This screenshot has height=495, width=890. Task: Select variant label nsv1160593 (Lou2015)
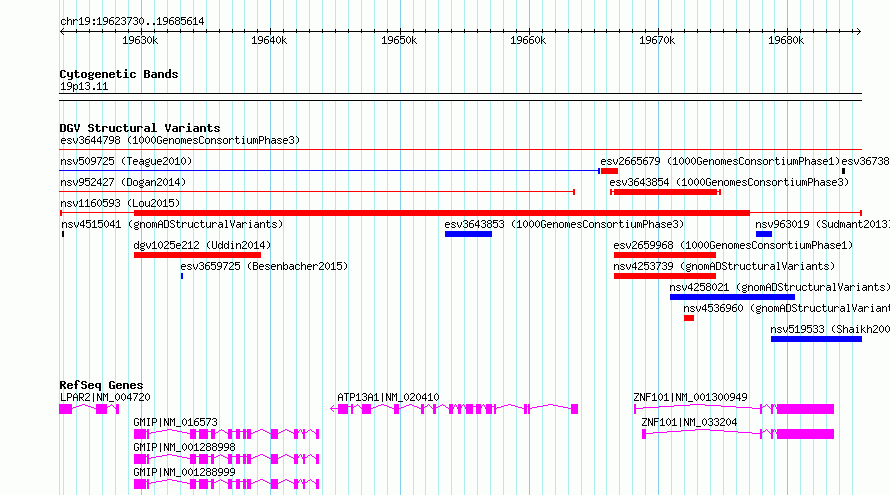(x=120, y=203)
